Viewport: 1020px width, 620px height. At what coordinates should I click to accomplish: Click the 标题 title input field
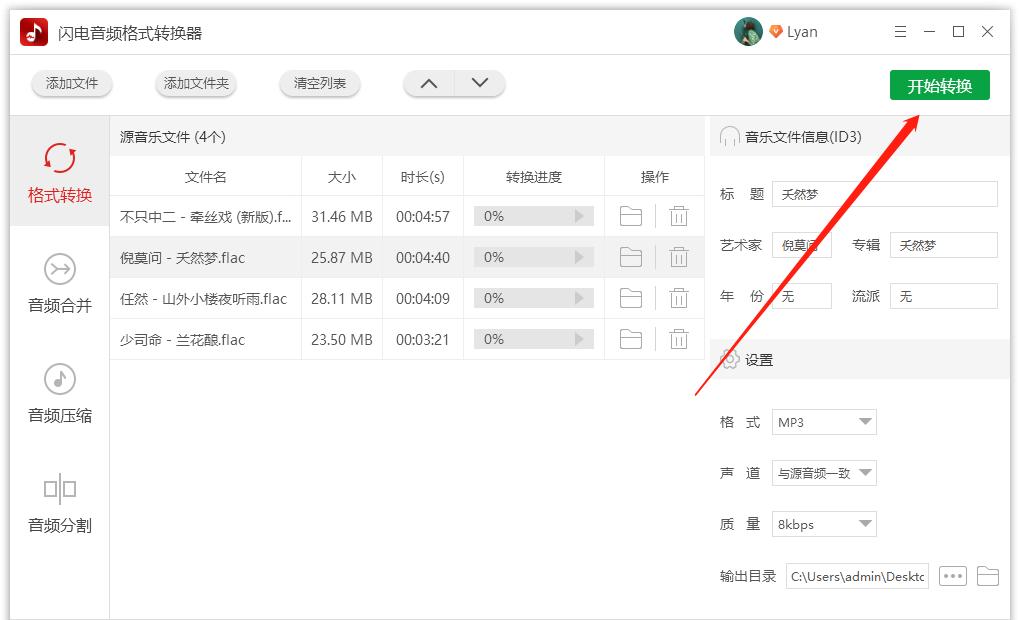tap(884, 194)
